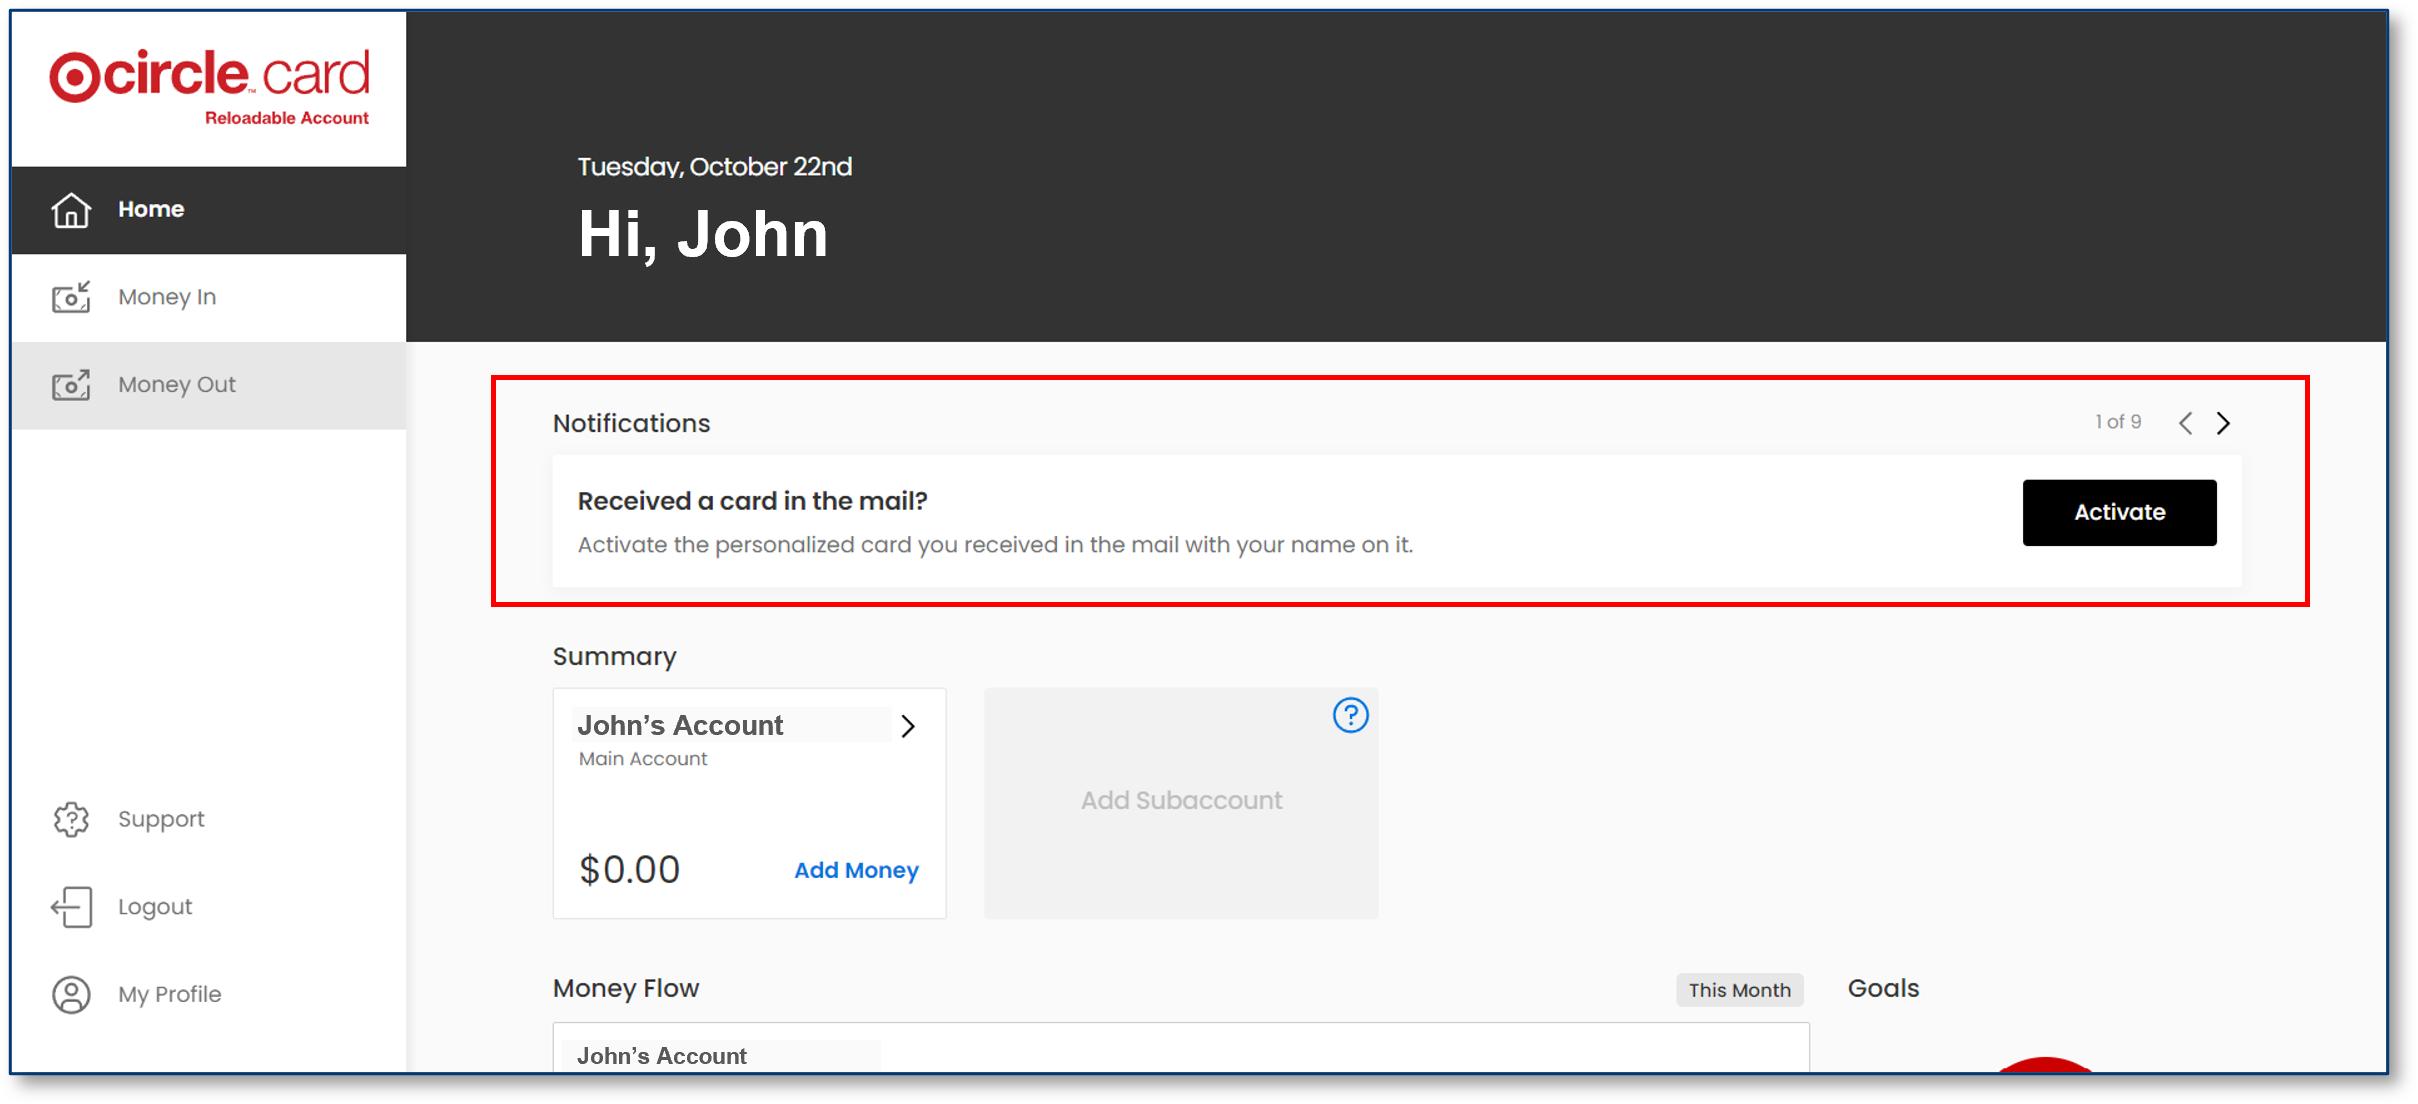Click Add Subaccount tile
The height and width of the screenshot is (1104, 2418).
pos(1180,801)
